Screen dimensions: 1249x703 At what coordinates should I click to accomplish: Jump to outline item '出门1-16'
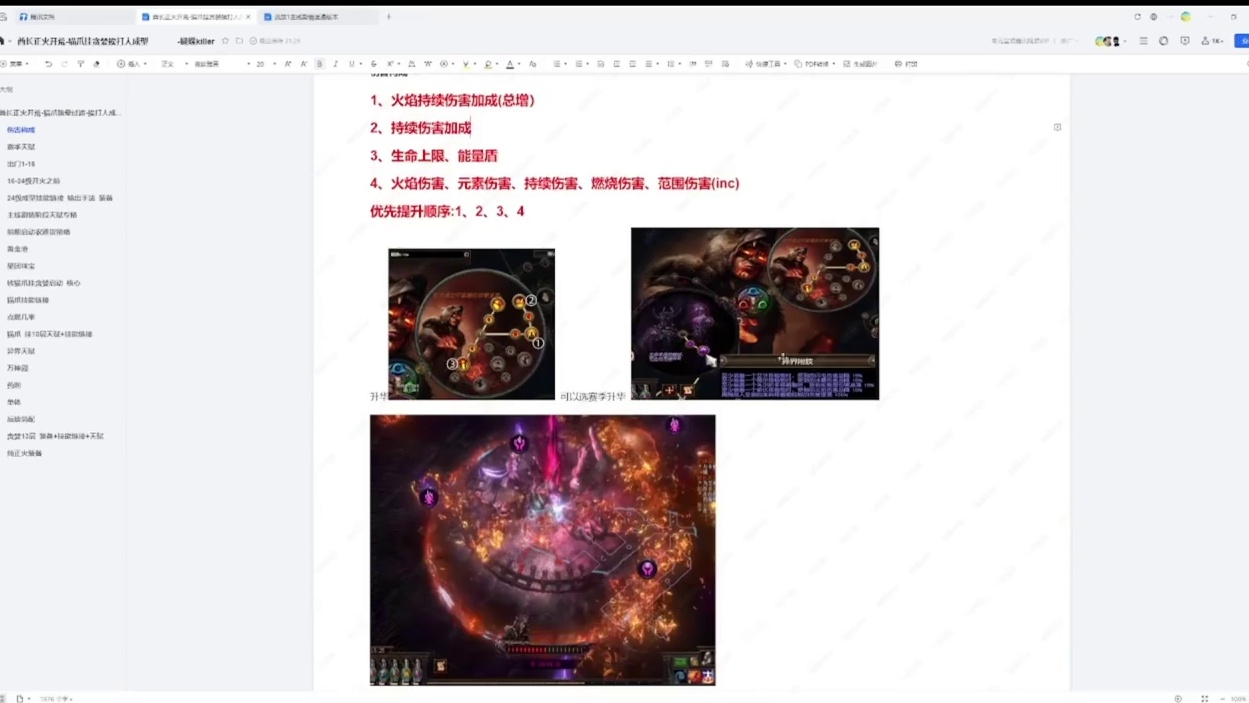[21, 164]
